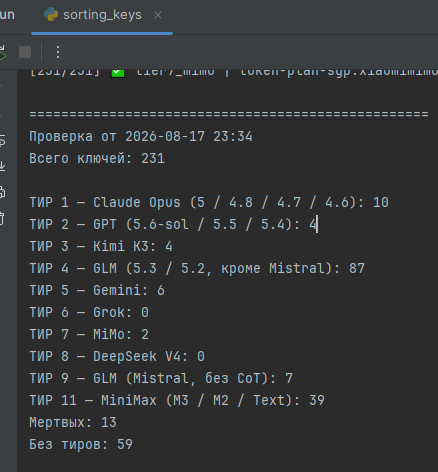
Task: Click the Python icon on sorting_keys tab
Action: point(51,15)
